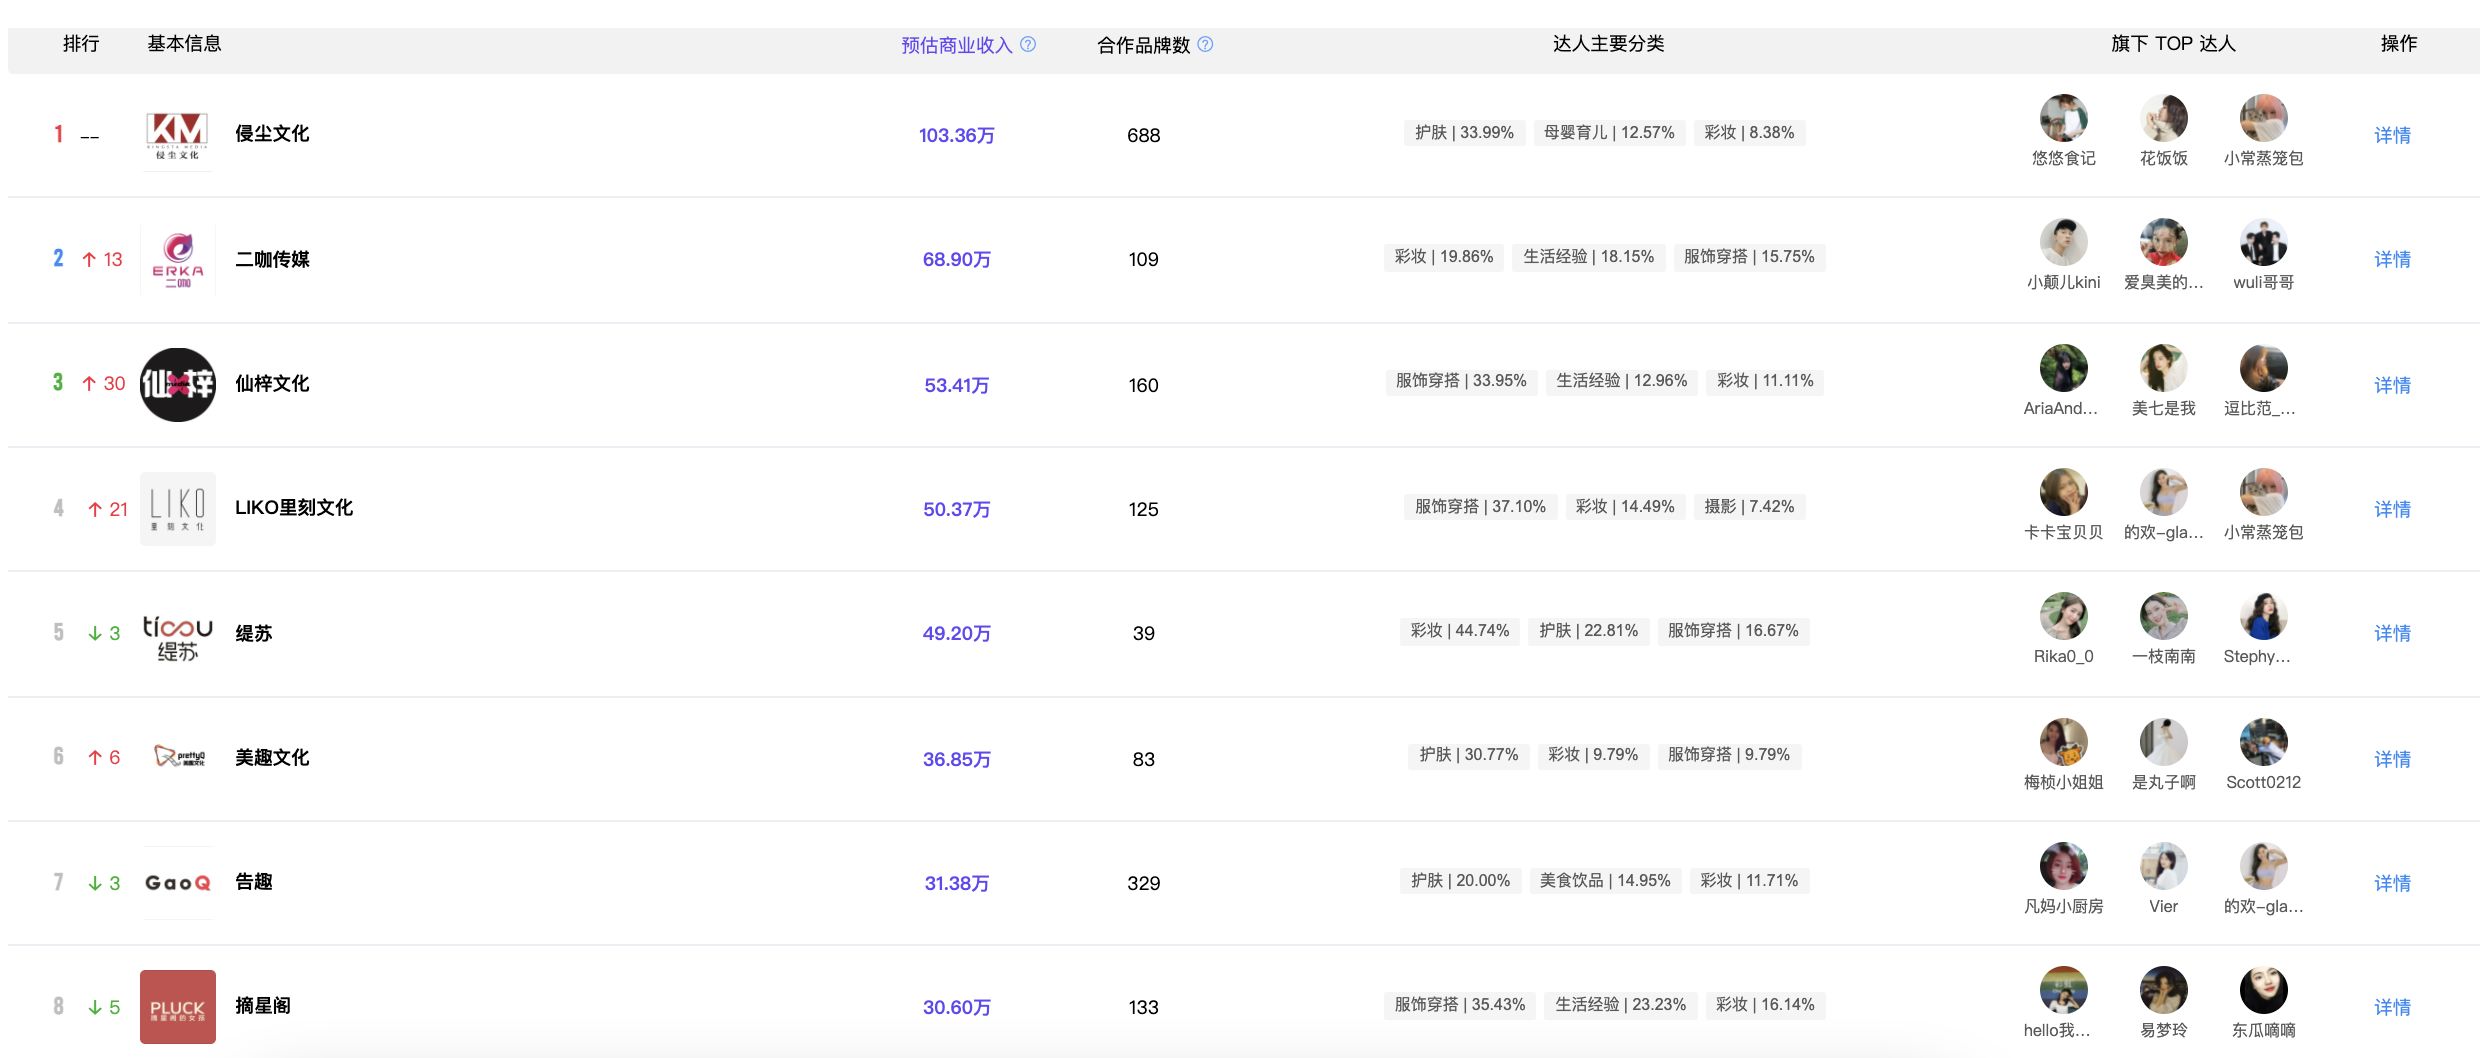Open the 二咖传媒 ERKA logo
Image resolution: width=2480 pixels, height=1058 pixels.
pyautogui.click(x=178, y=260)
